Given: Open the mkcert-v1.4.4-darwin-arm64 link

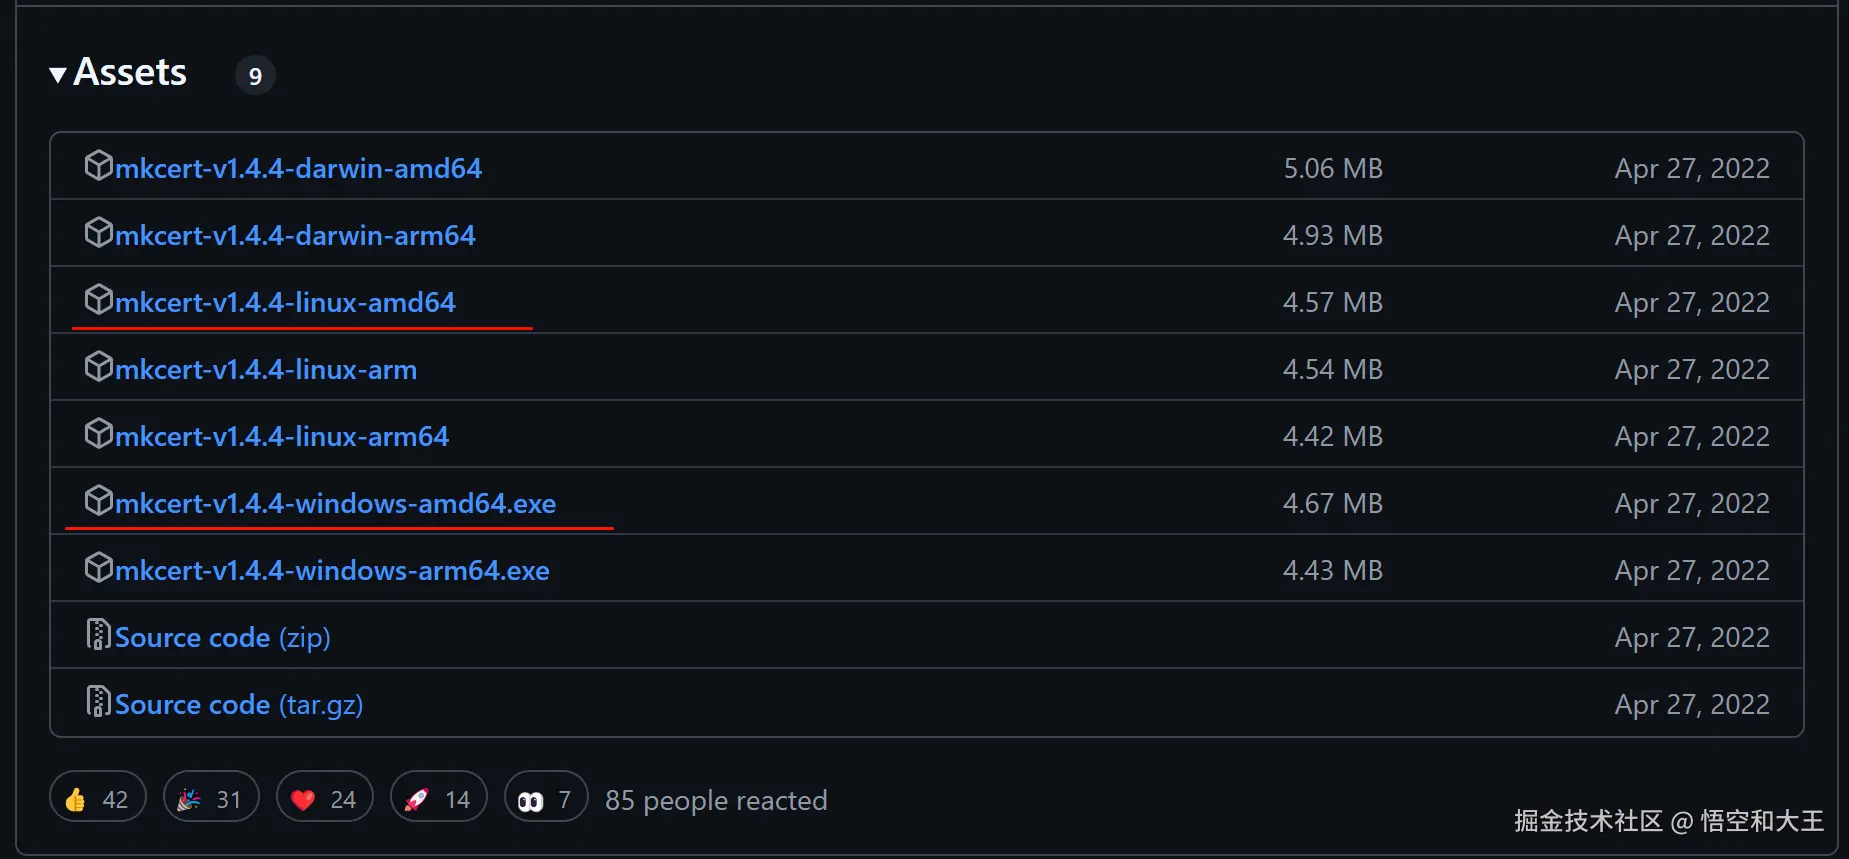Looking at the screenshot, I should pyautogui.click(x=295, y=235).
